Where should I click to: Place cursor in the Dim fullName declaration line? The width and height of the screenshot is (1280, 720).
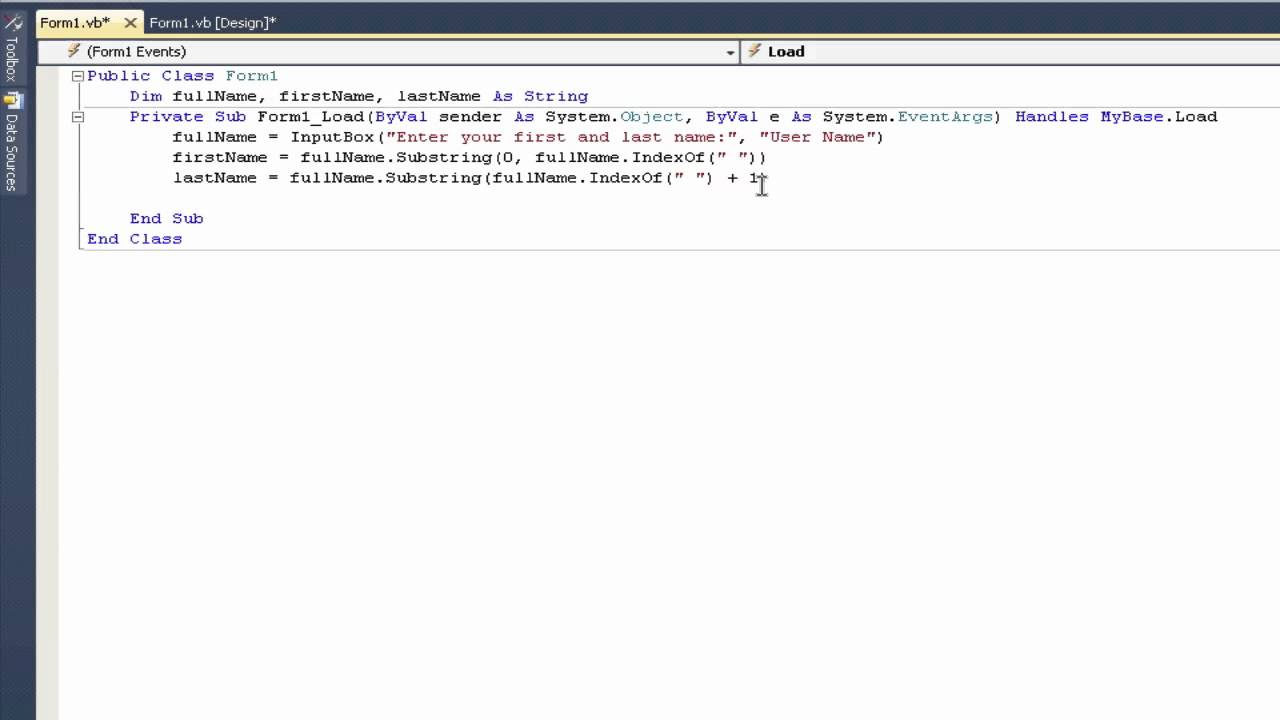pos(359,97)
